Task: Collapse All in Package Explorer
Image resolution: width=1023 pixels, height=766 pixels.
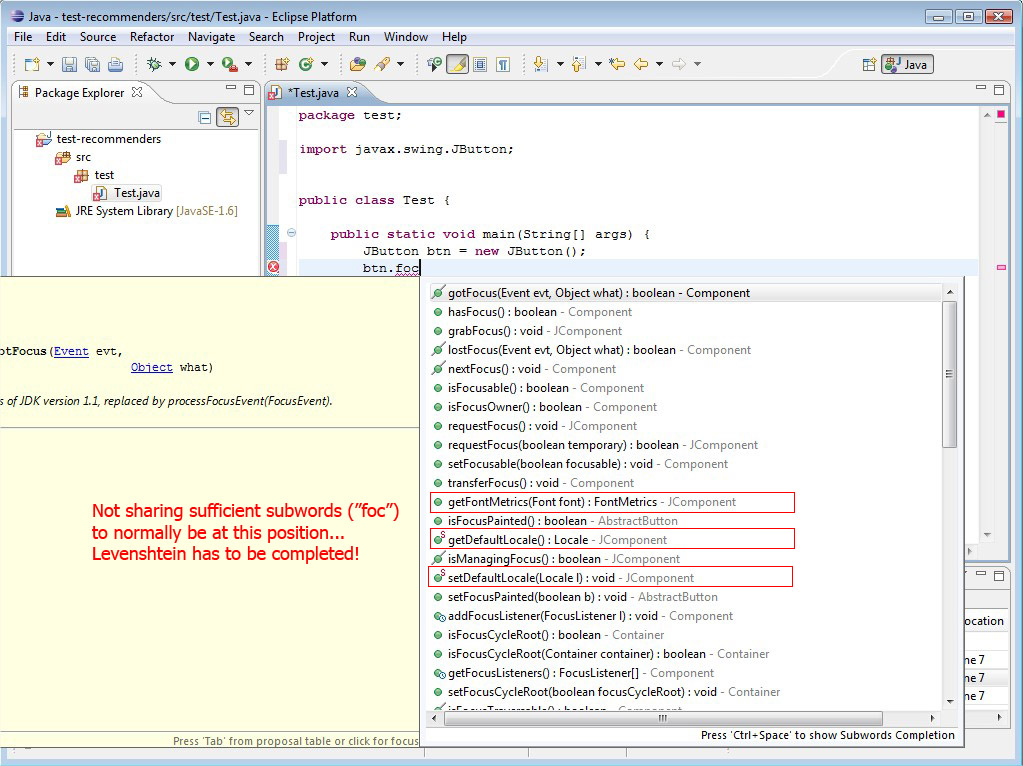Action: (x=205, y=117)
